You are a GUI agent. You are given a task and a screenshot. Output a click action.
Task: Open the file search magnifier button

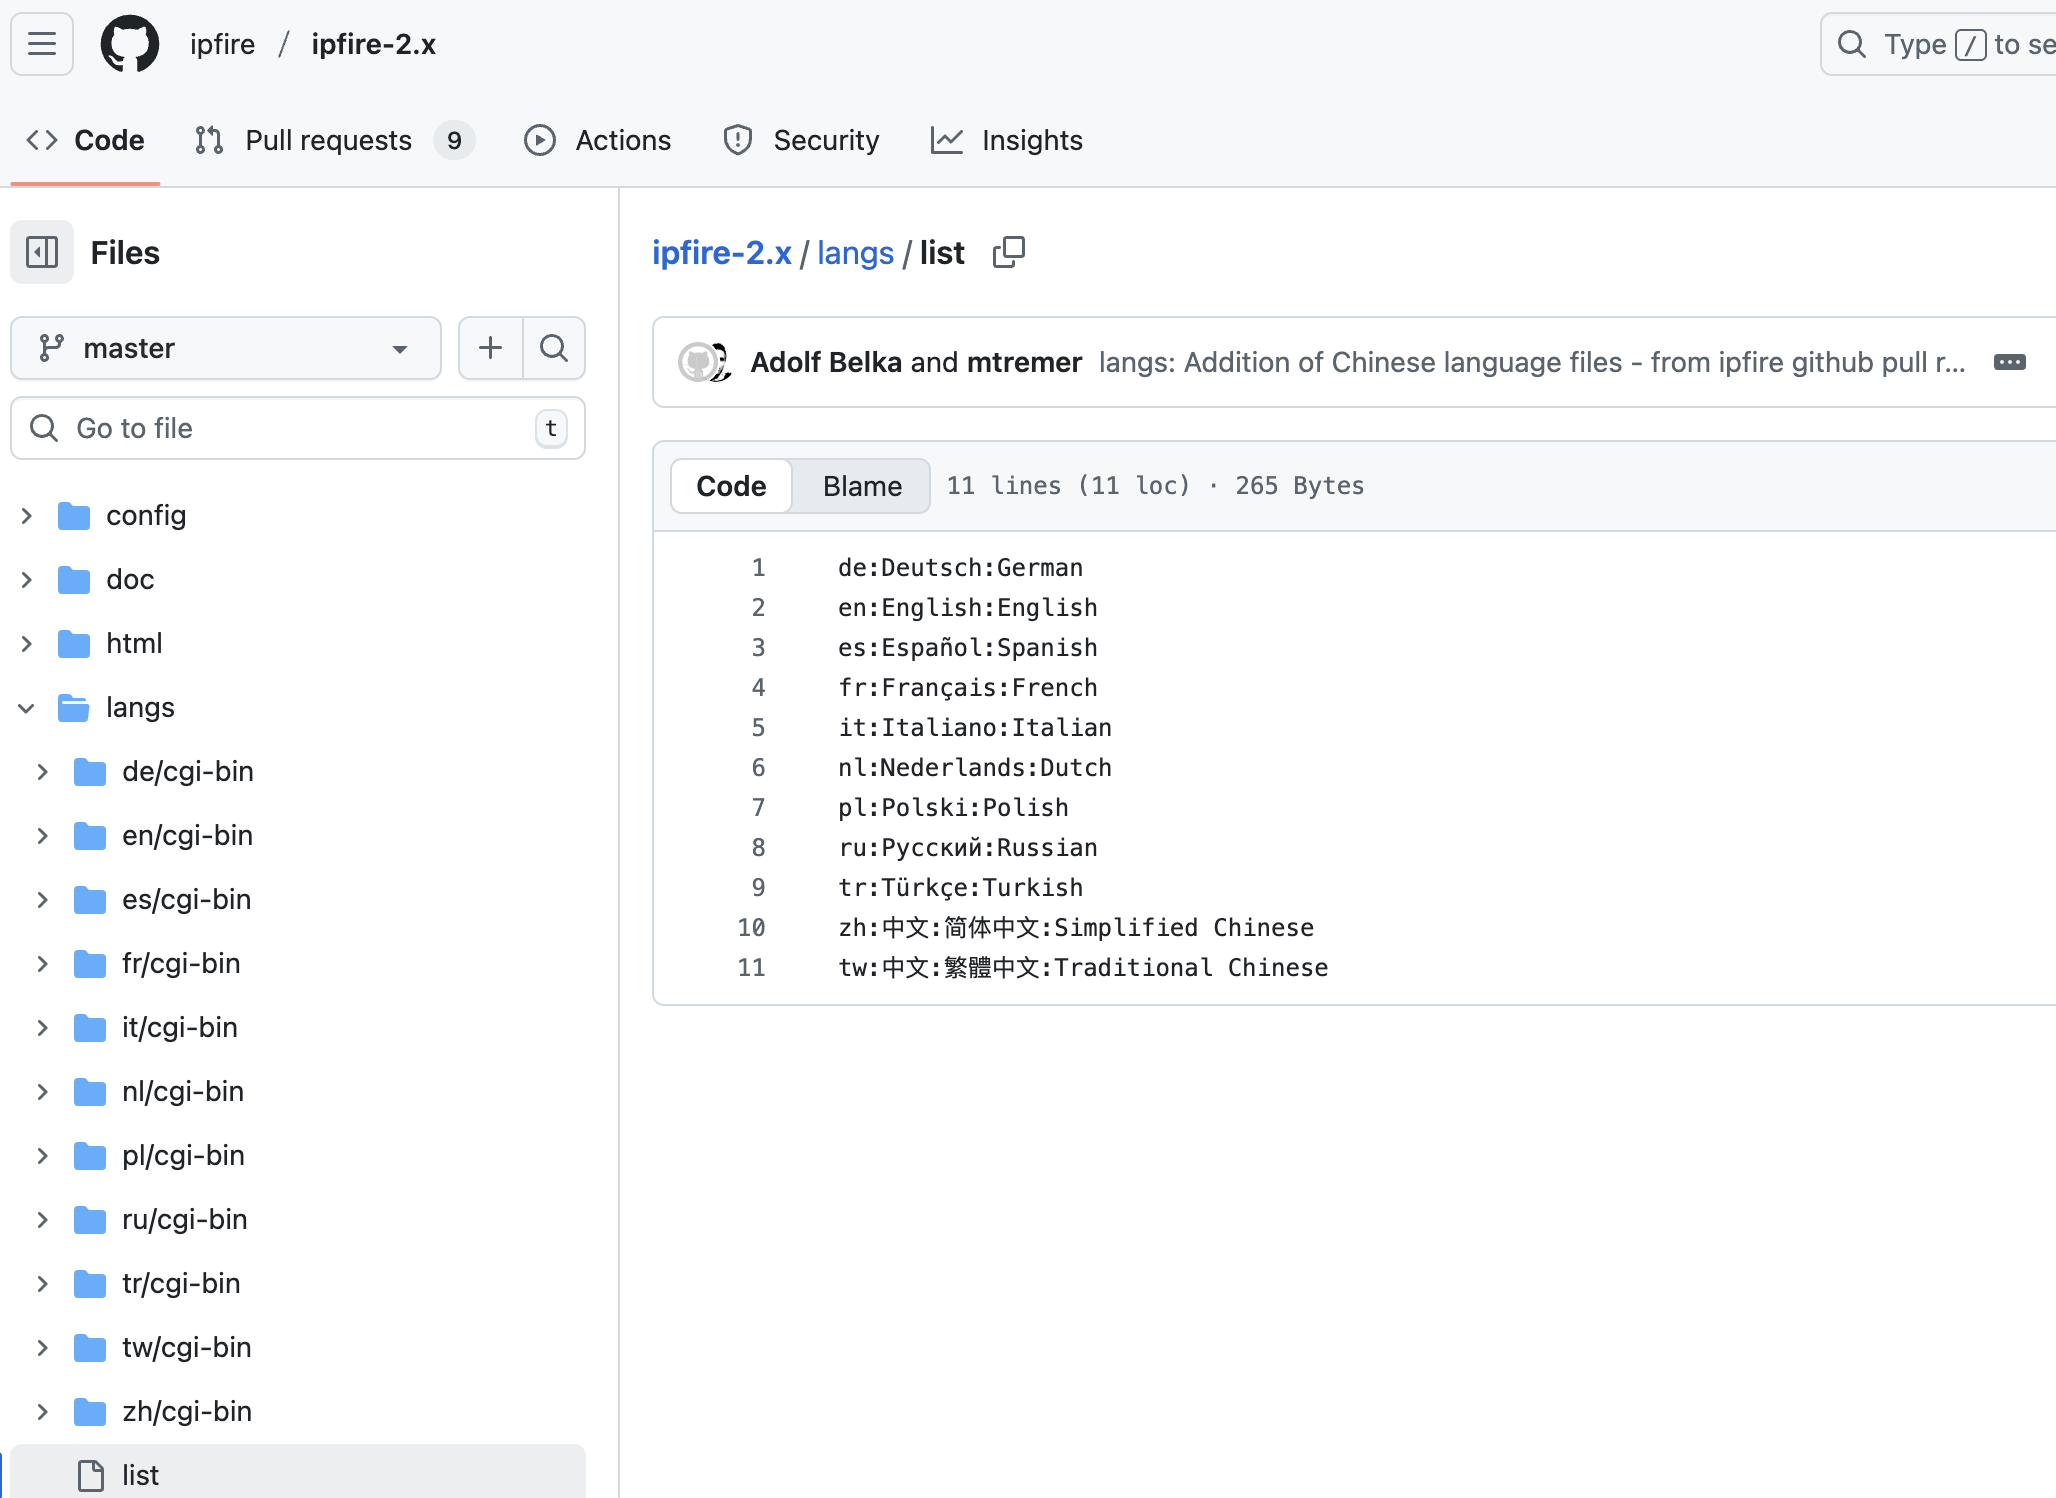[554, 348]
